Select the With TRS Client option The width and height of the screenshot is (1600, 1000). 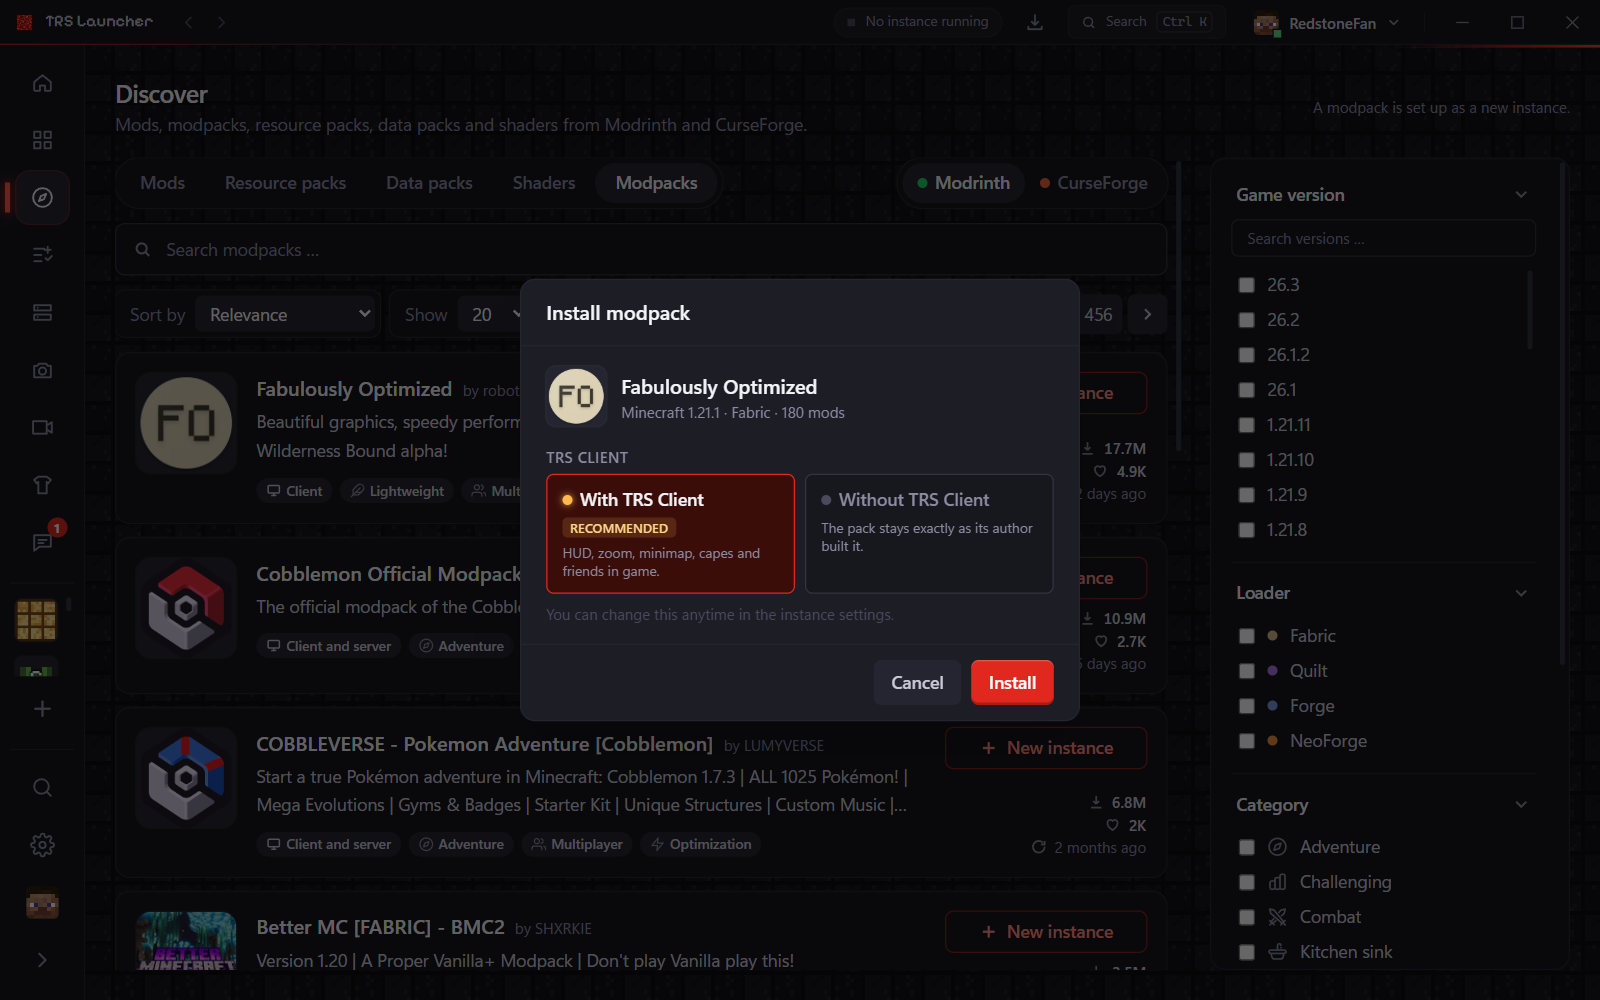pos(670,534)
